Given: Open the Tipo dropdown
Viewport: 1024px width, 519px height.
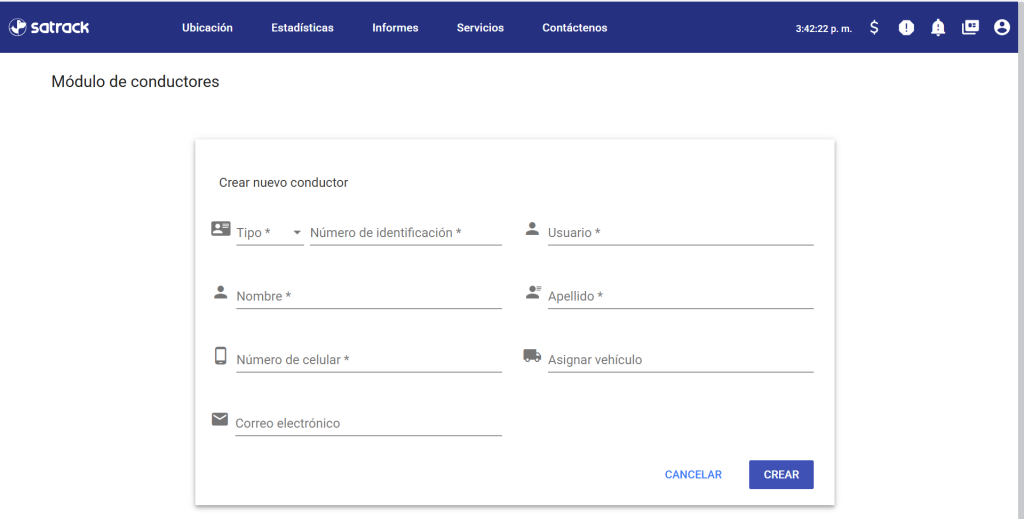Looking at the screenshot, I should (x=270, y=232).
